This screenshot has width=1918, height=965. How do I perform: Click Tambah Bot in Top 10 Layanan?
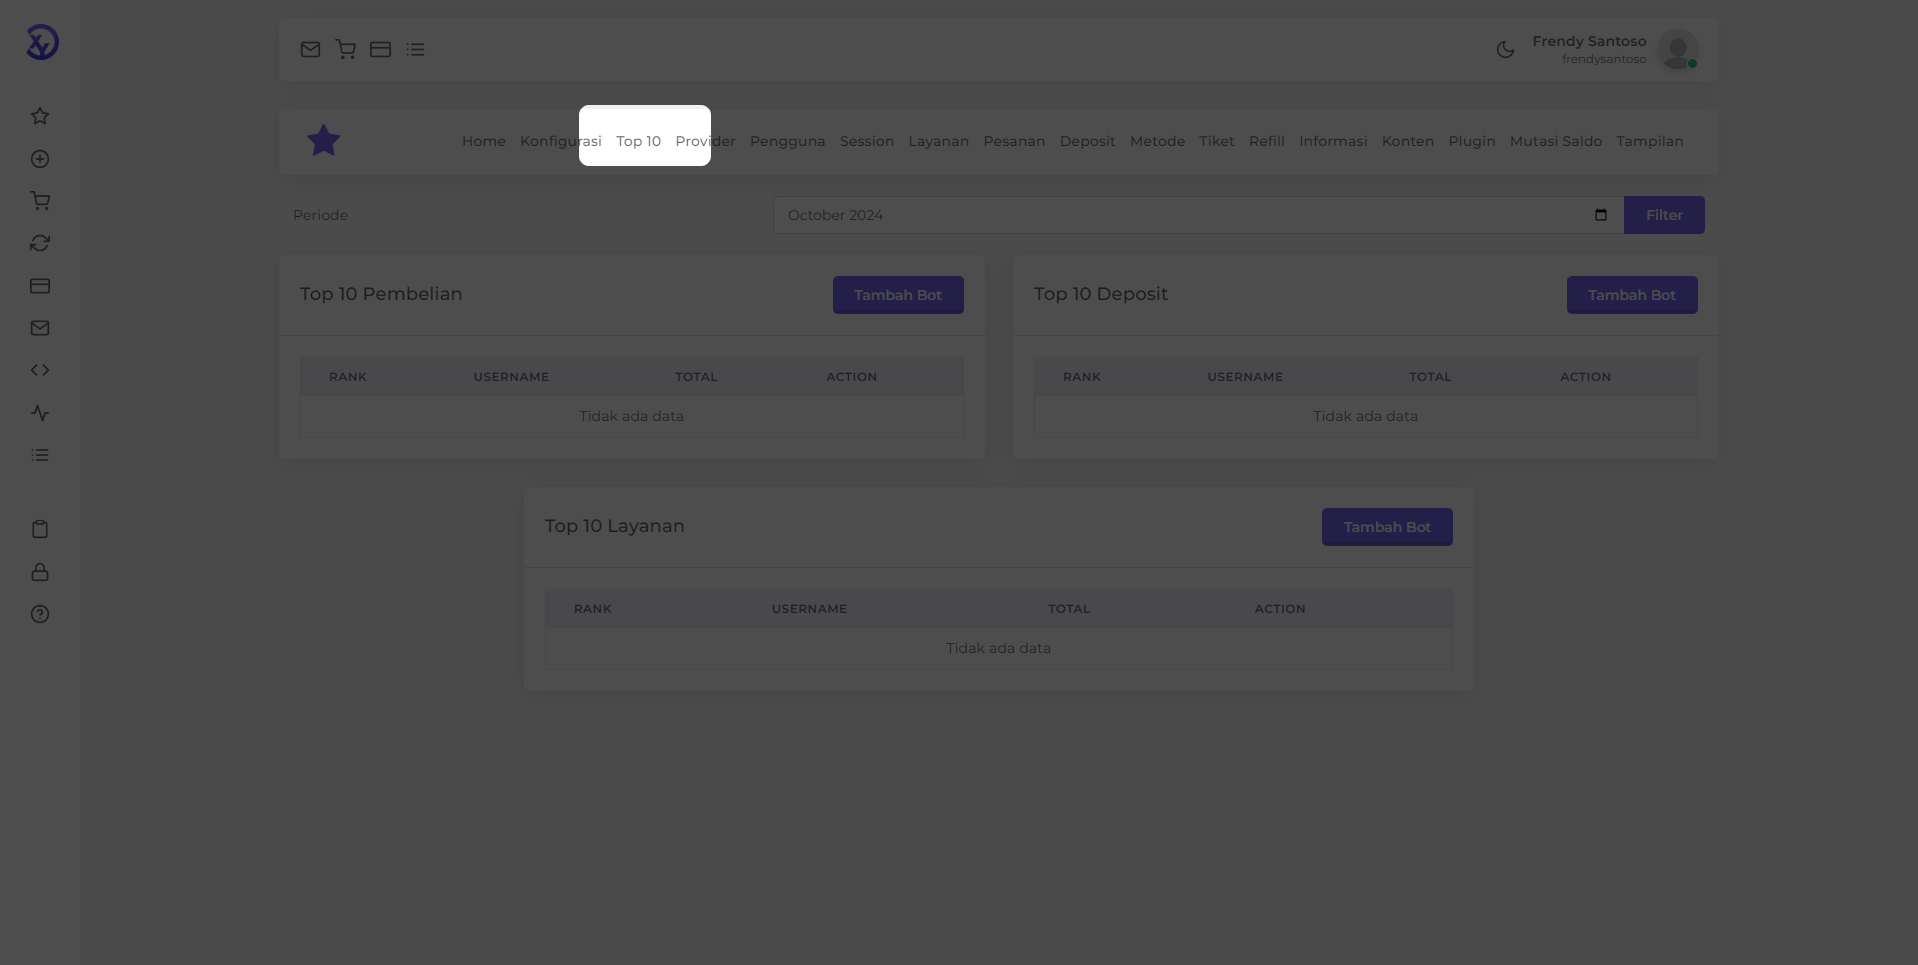coord(1387,527)
